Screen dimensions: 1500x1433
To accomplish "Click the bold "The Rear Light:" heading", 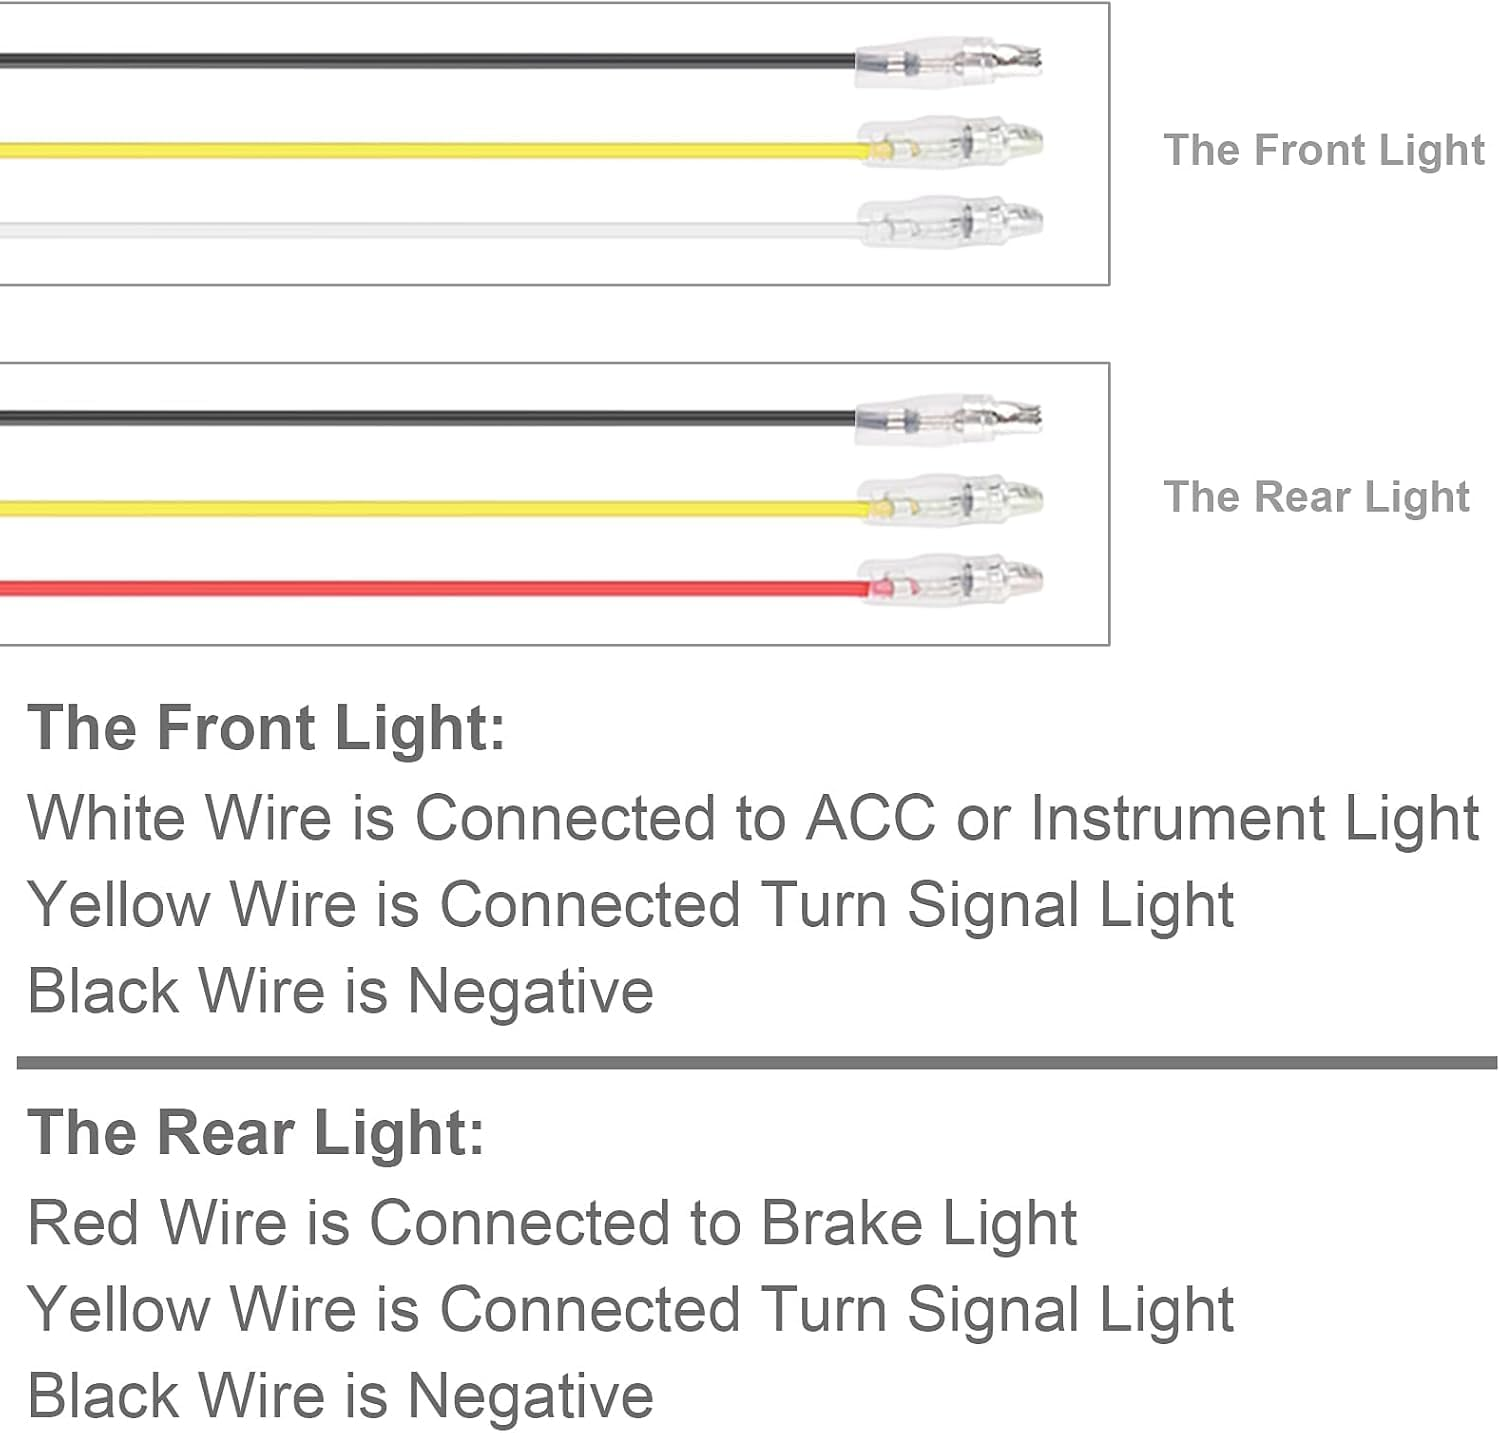I will (x=256, y=1133).
